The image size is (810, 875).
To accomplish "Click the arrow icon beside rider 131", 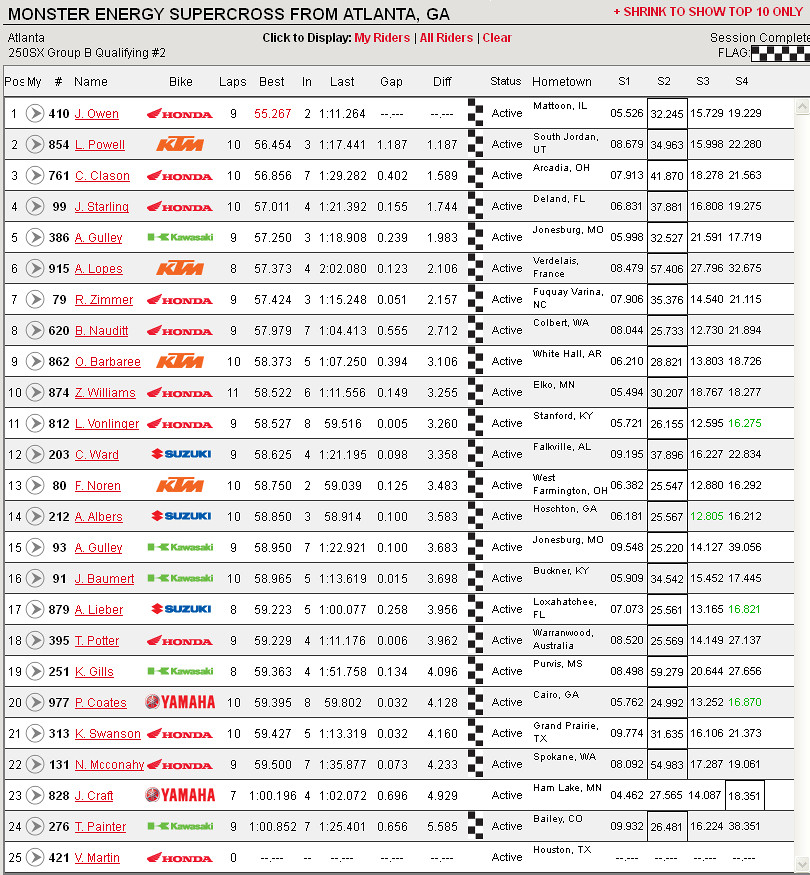I will [x=35, y=765].
